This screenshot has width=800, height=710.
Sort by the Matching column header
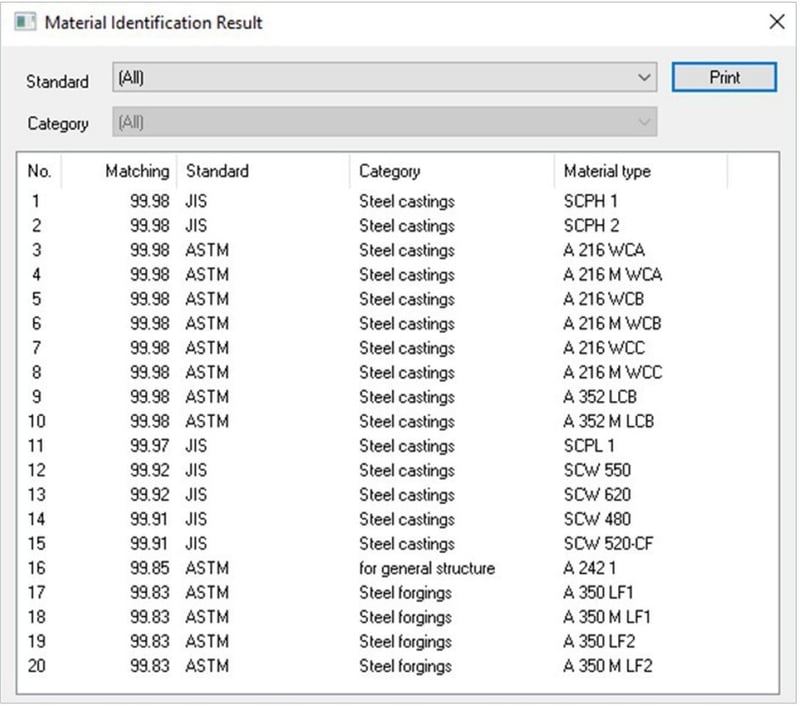click(x=120, y=171)
